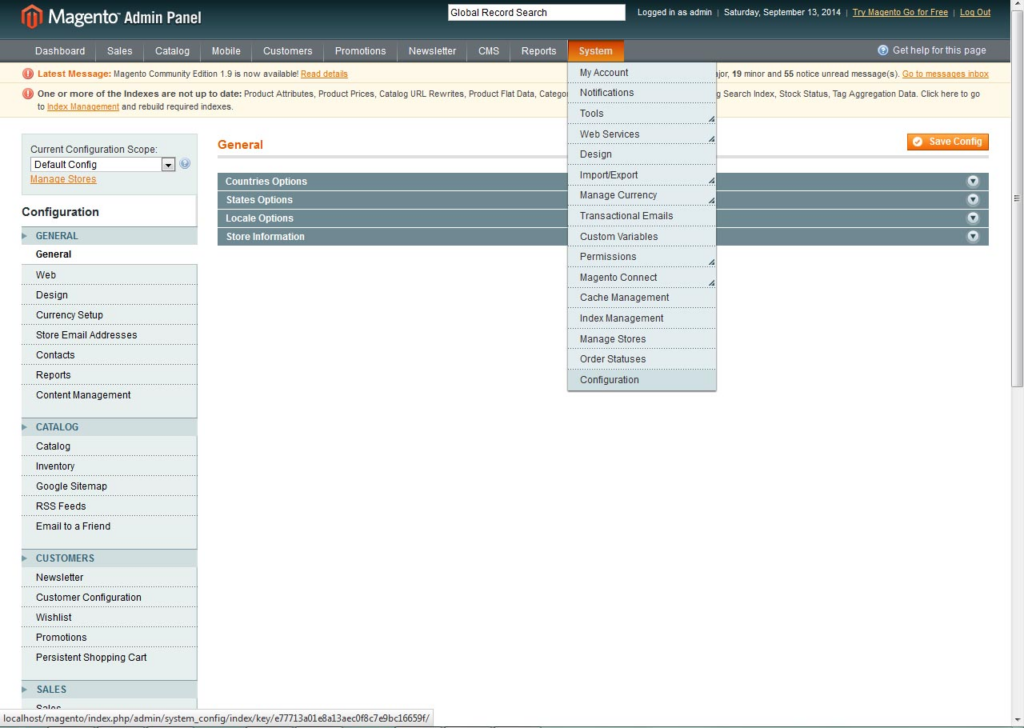Screen dimensions: 1024x728
Task: Click the help question icon beside page help
Action: click(x=882, y=50)
